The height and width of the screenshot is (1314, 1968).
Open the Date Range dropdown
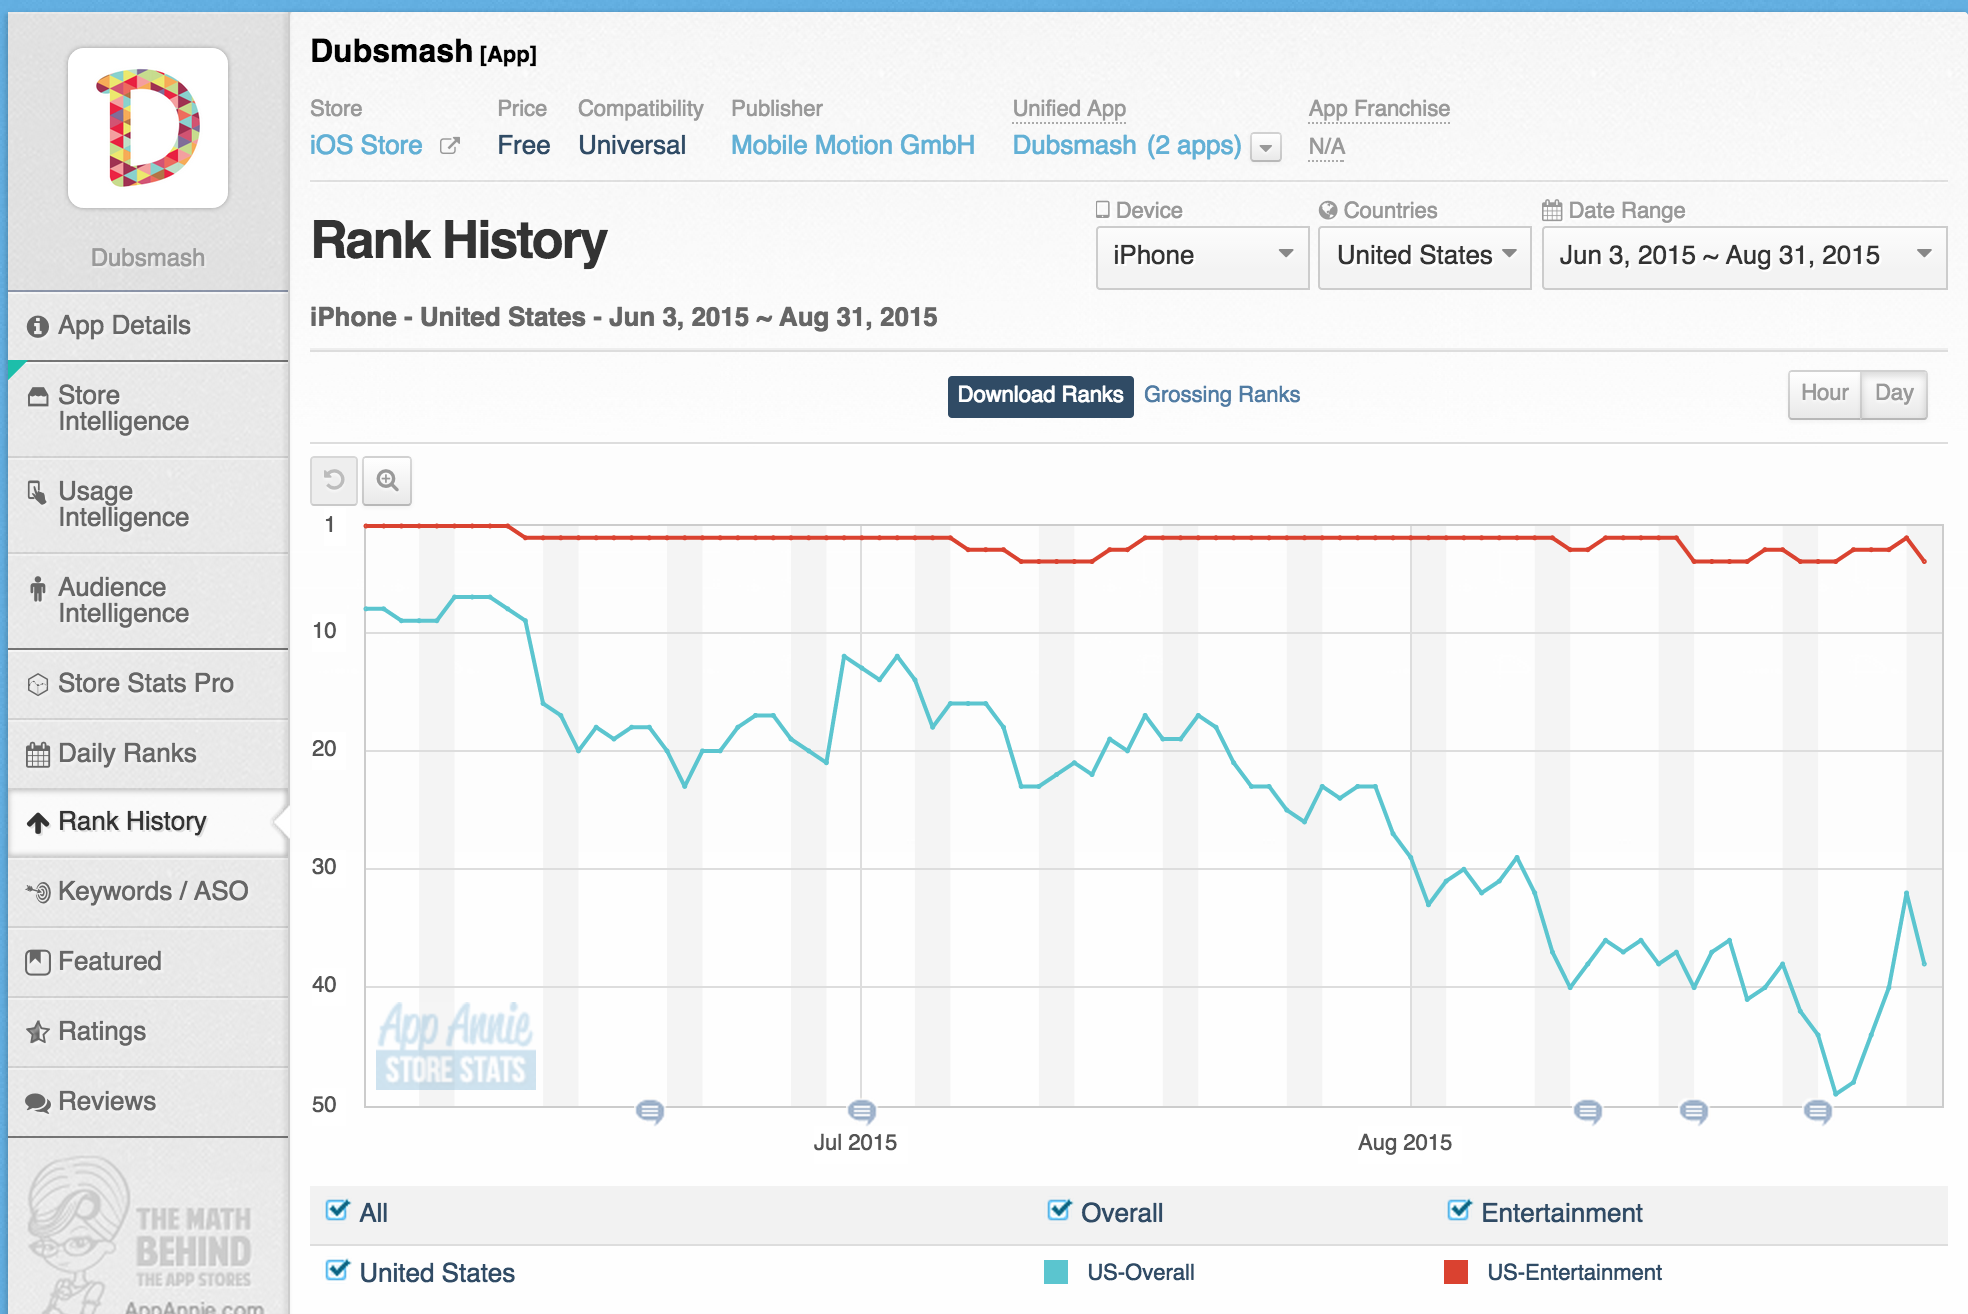(x=1743, y=256)
